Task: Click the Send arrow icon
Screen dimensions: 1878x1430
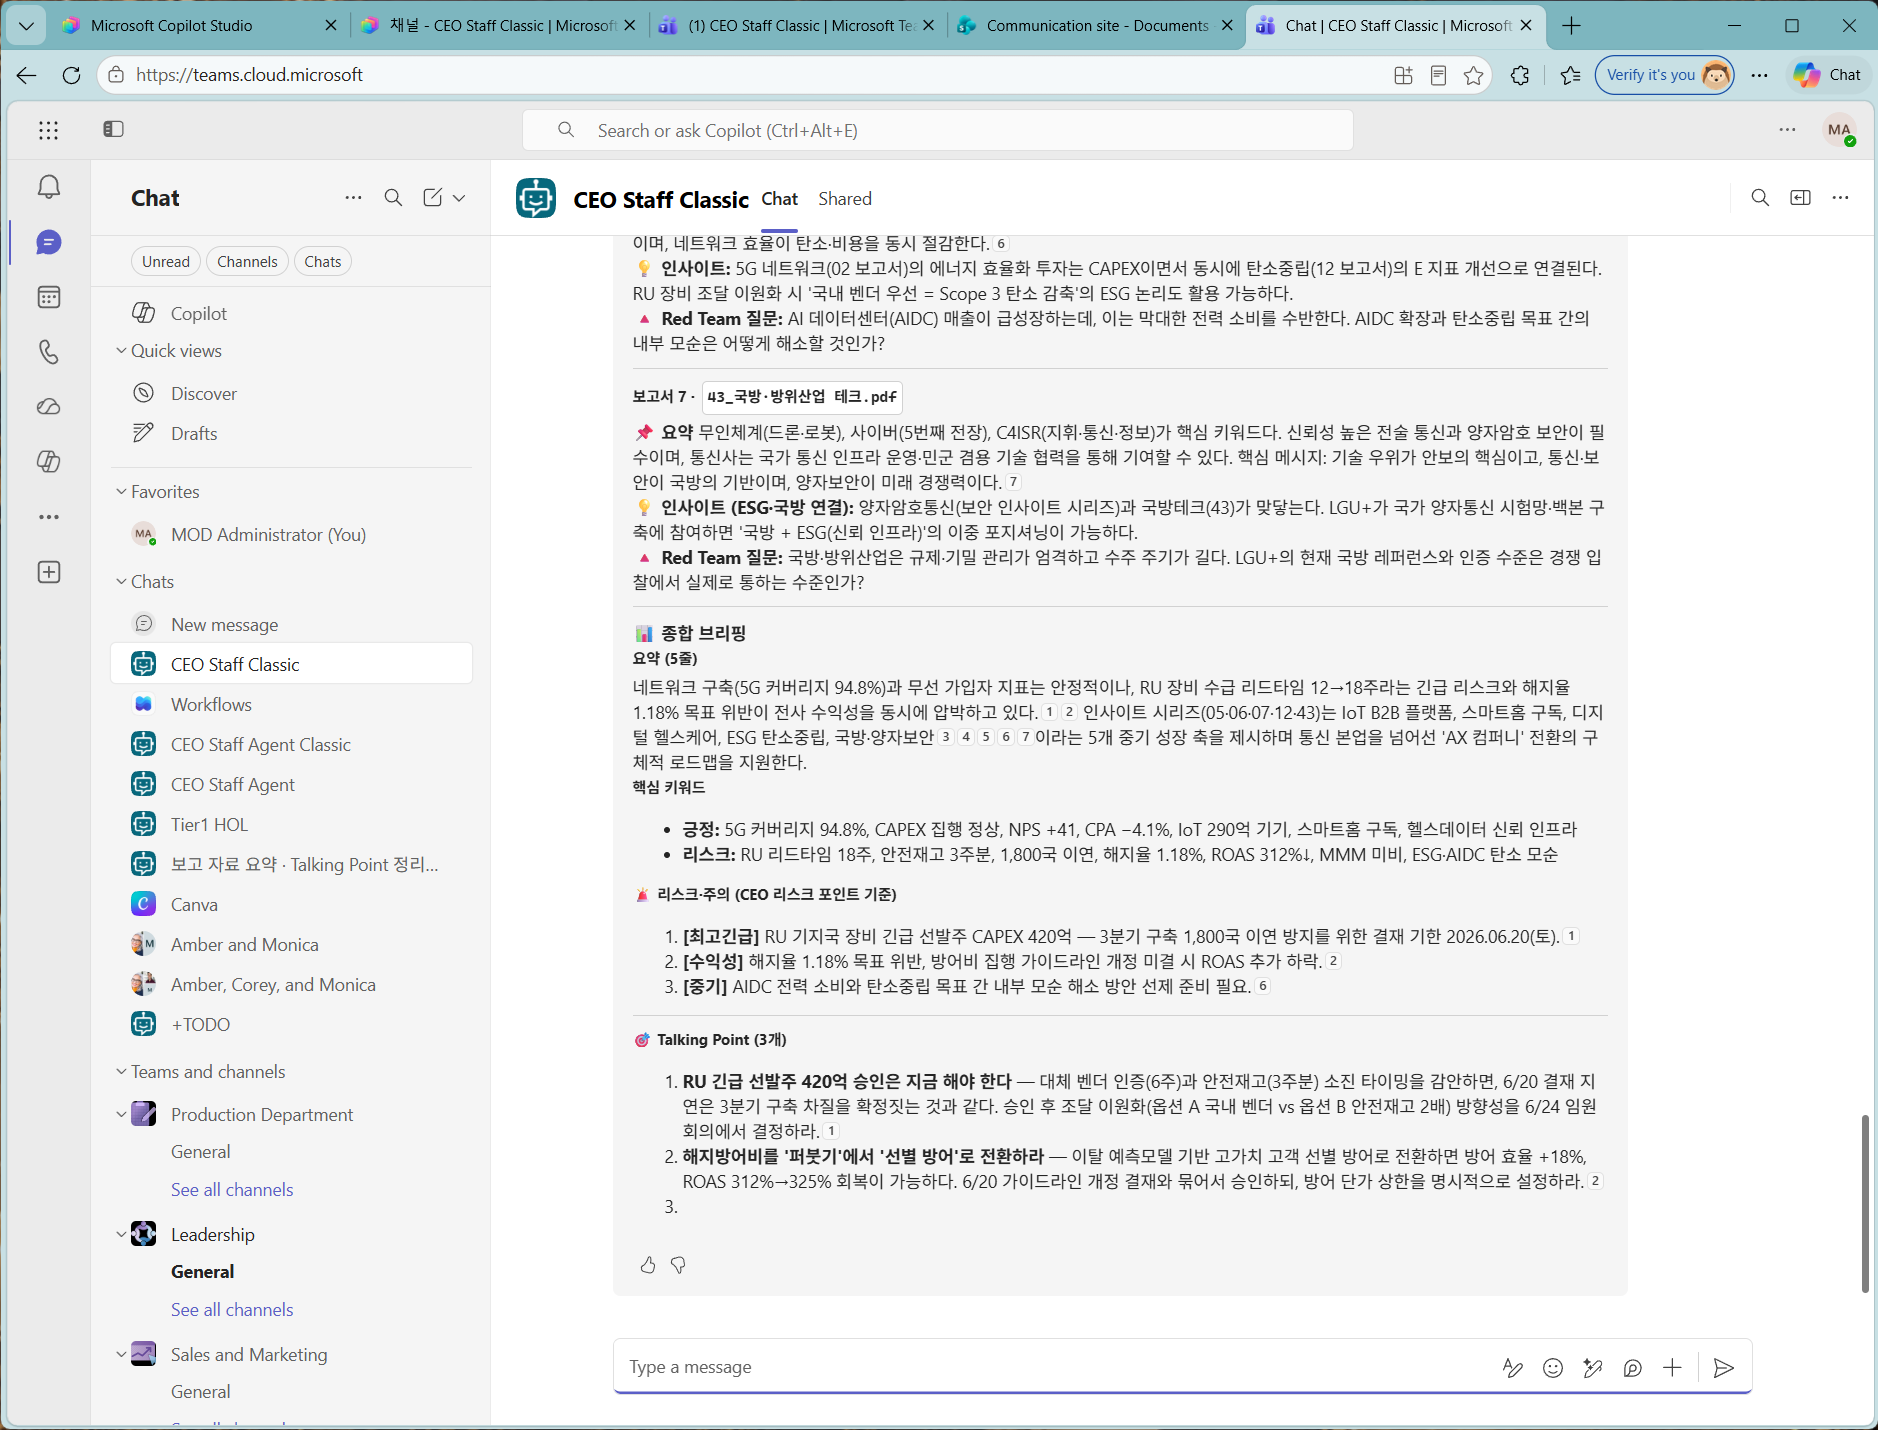Action: pyautogui.click(x=1724, y=1368)
